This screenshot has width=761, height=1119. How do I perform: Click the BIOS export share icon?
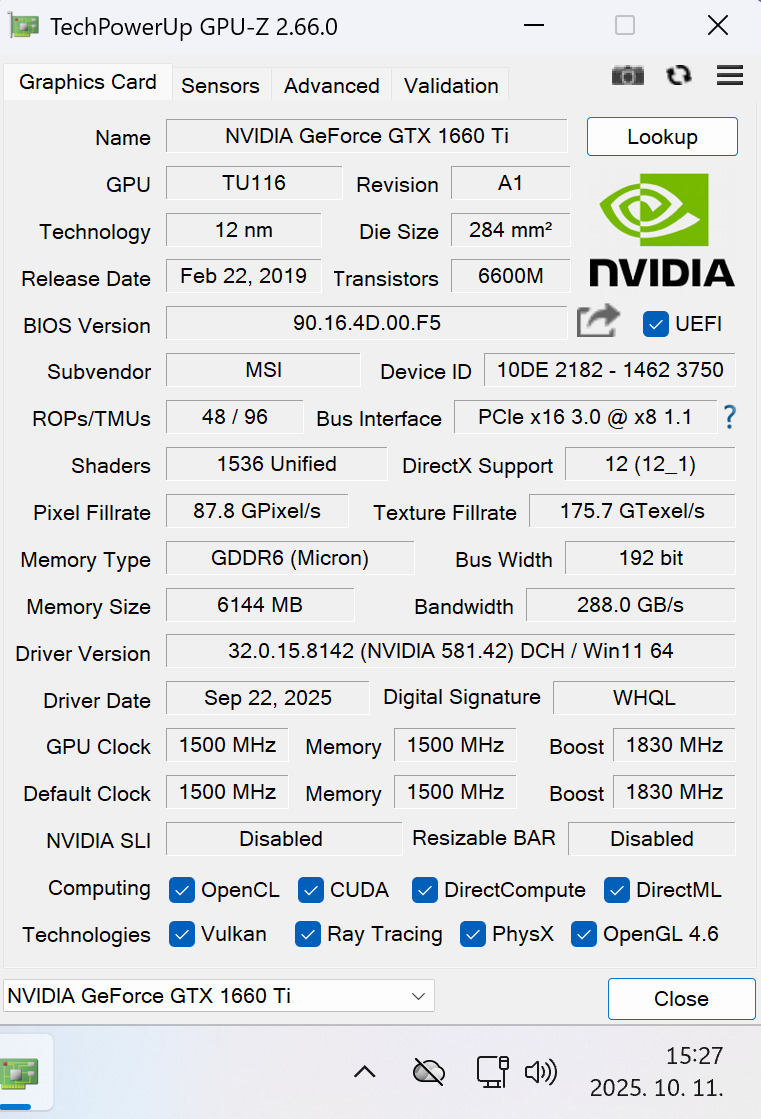(x=598, y=322)
